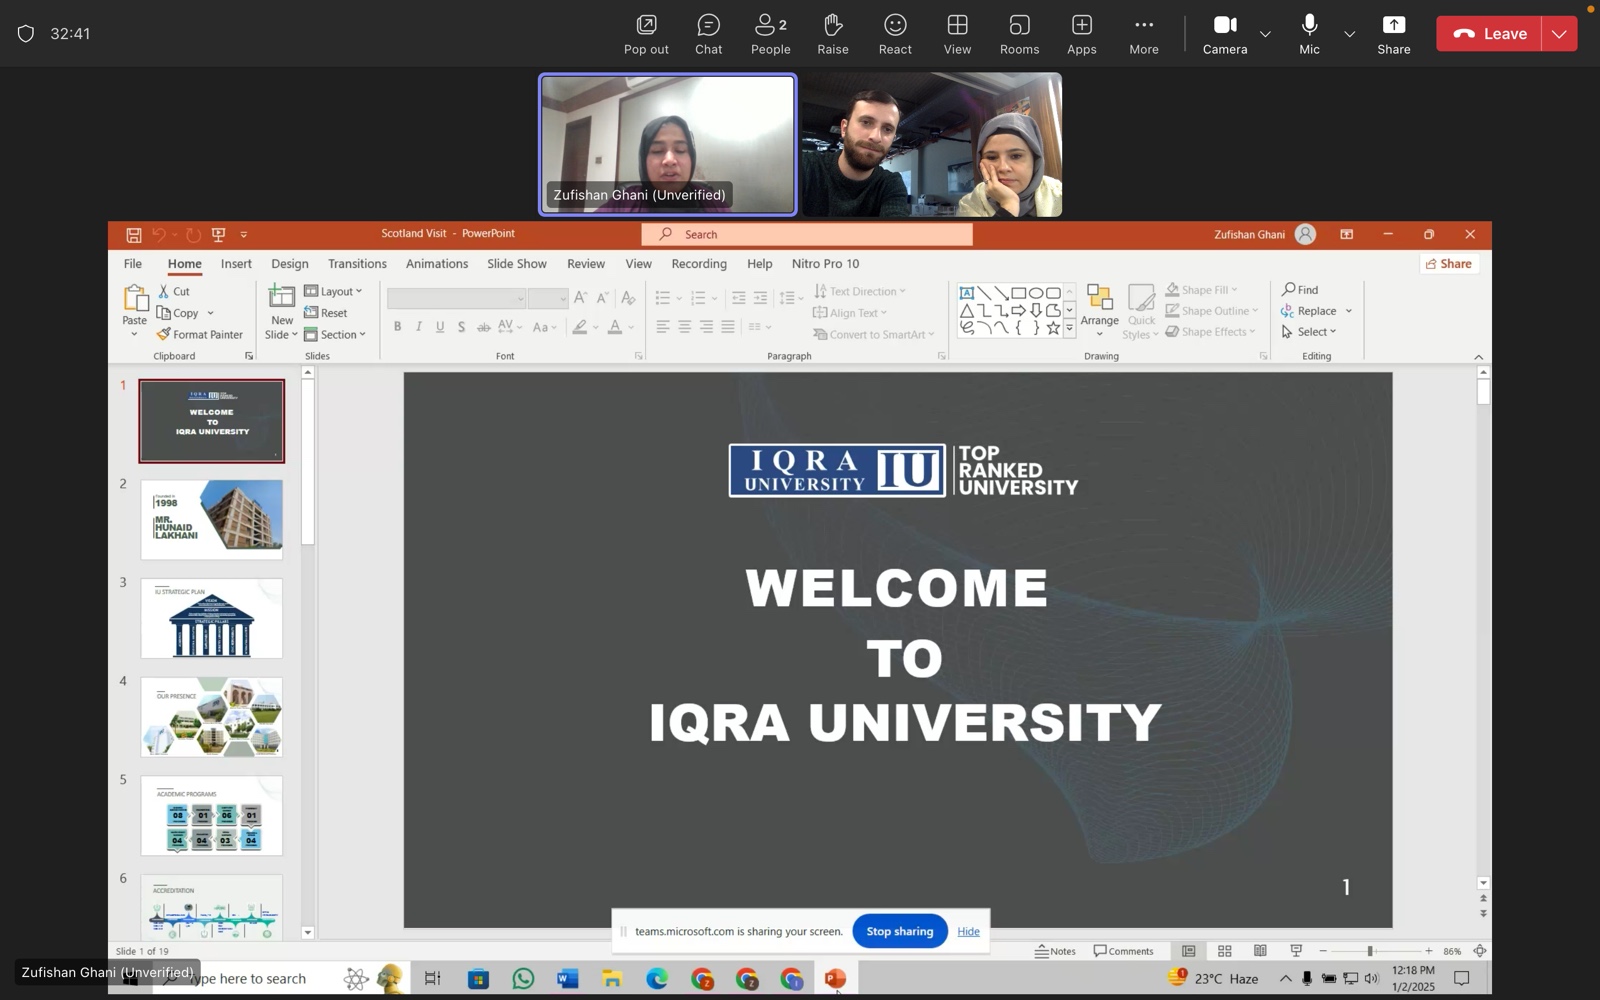
Task: Open the Notes pane from status bar
Action: pos(1055,951)
